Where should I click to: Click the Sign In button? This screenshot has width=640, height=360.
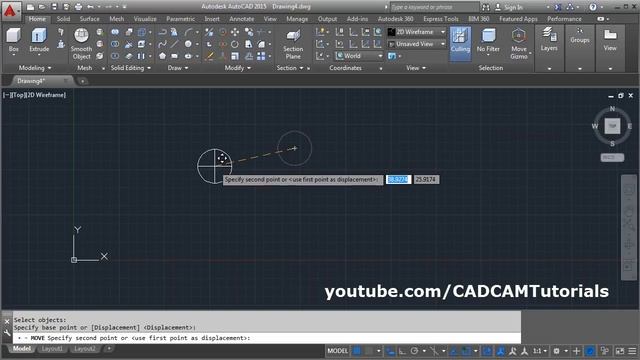pos(509,7)
